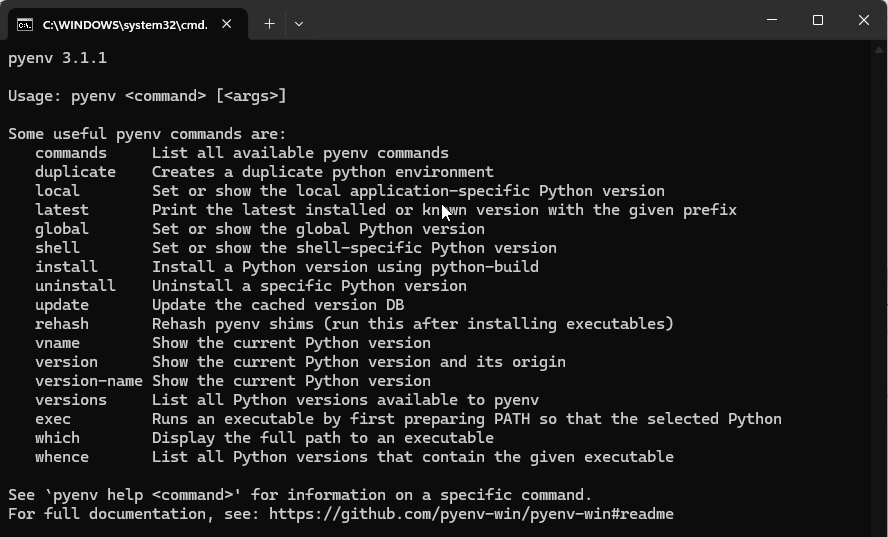
Task: Click the 'shell' command name
Action: click(x=57, y=248)
